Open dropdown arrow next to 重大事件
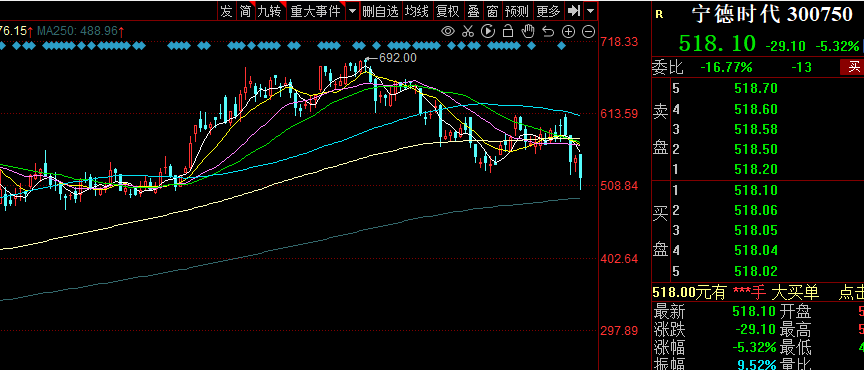The height and width of the screenshot is (370, 864). coord(352,10)
